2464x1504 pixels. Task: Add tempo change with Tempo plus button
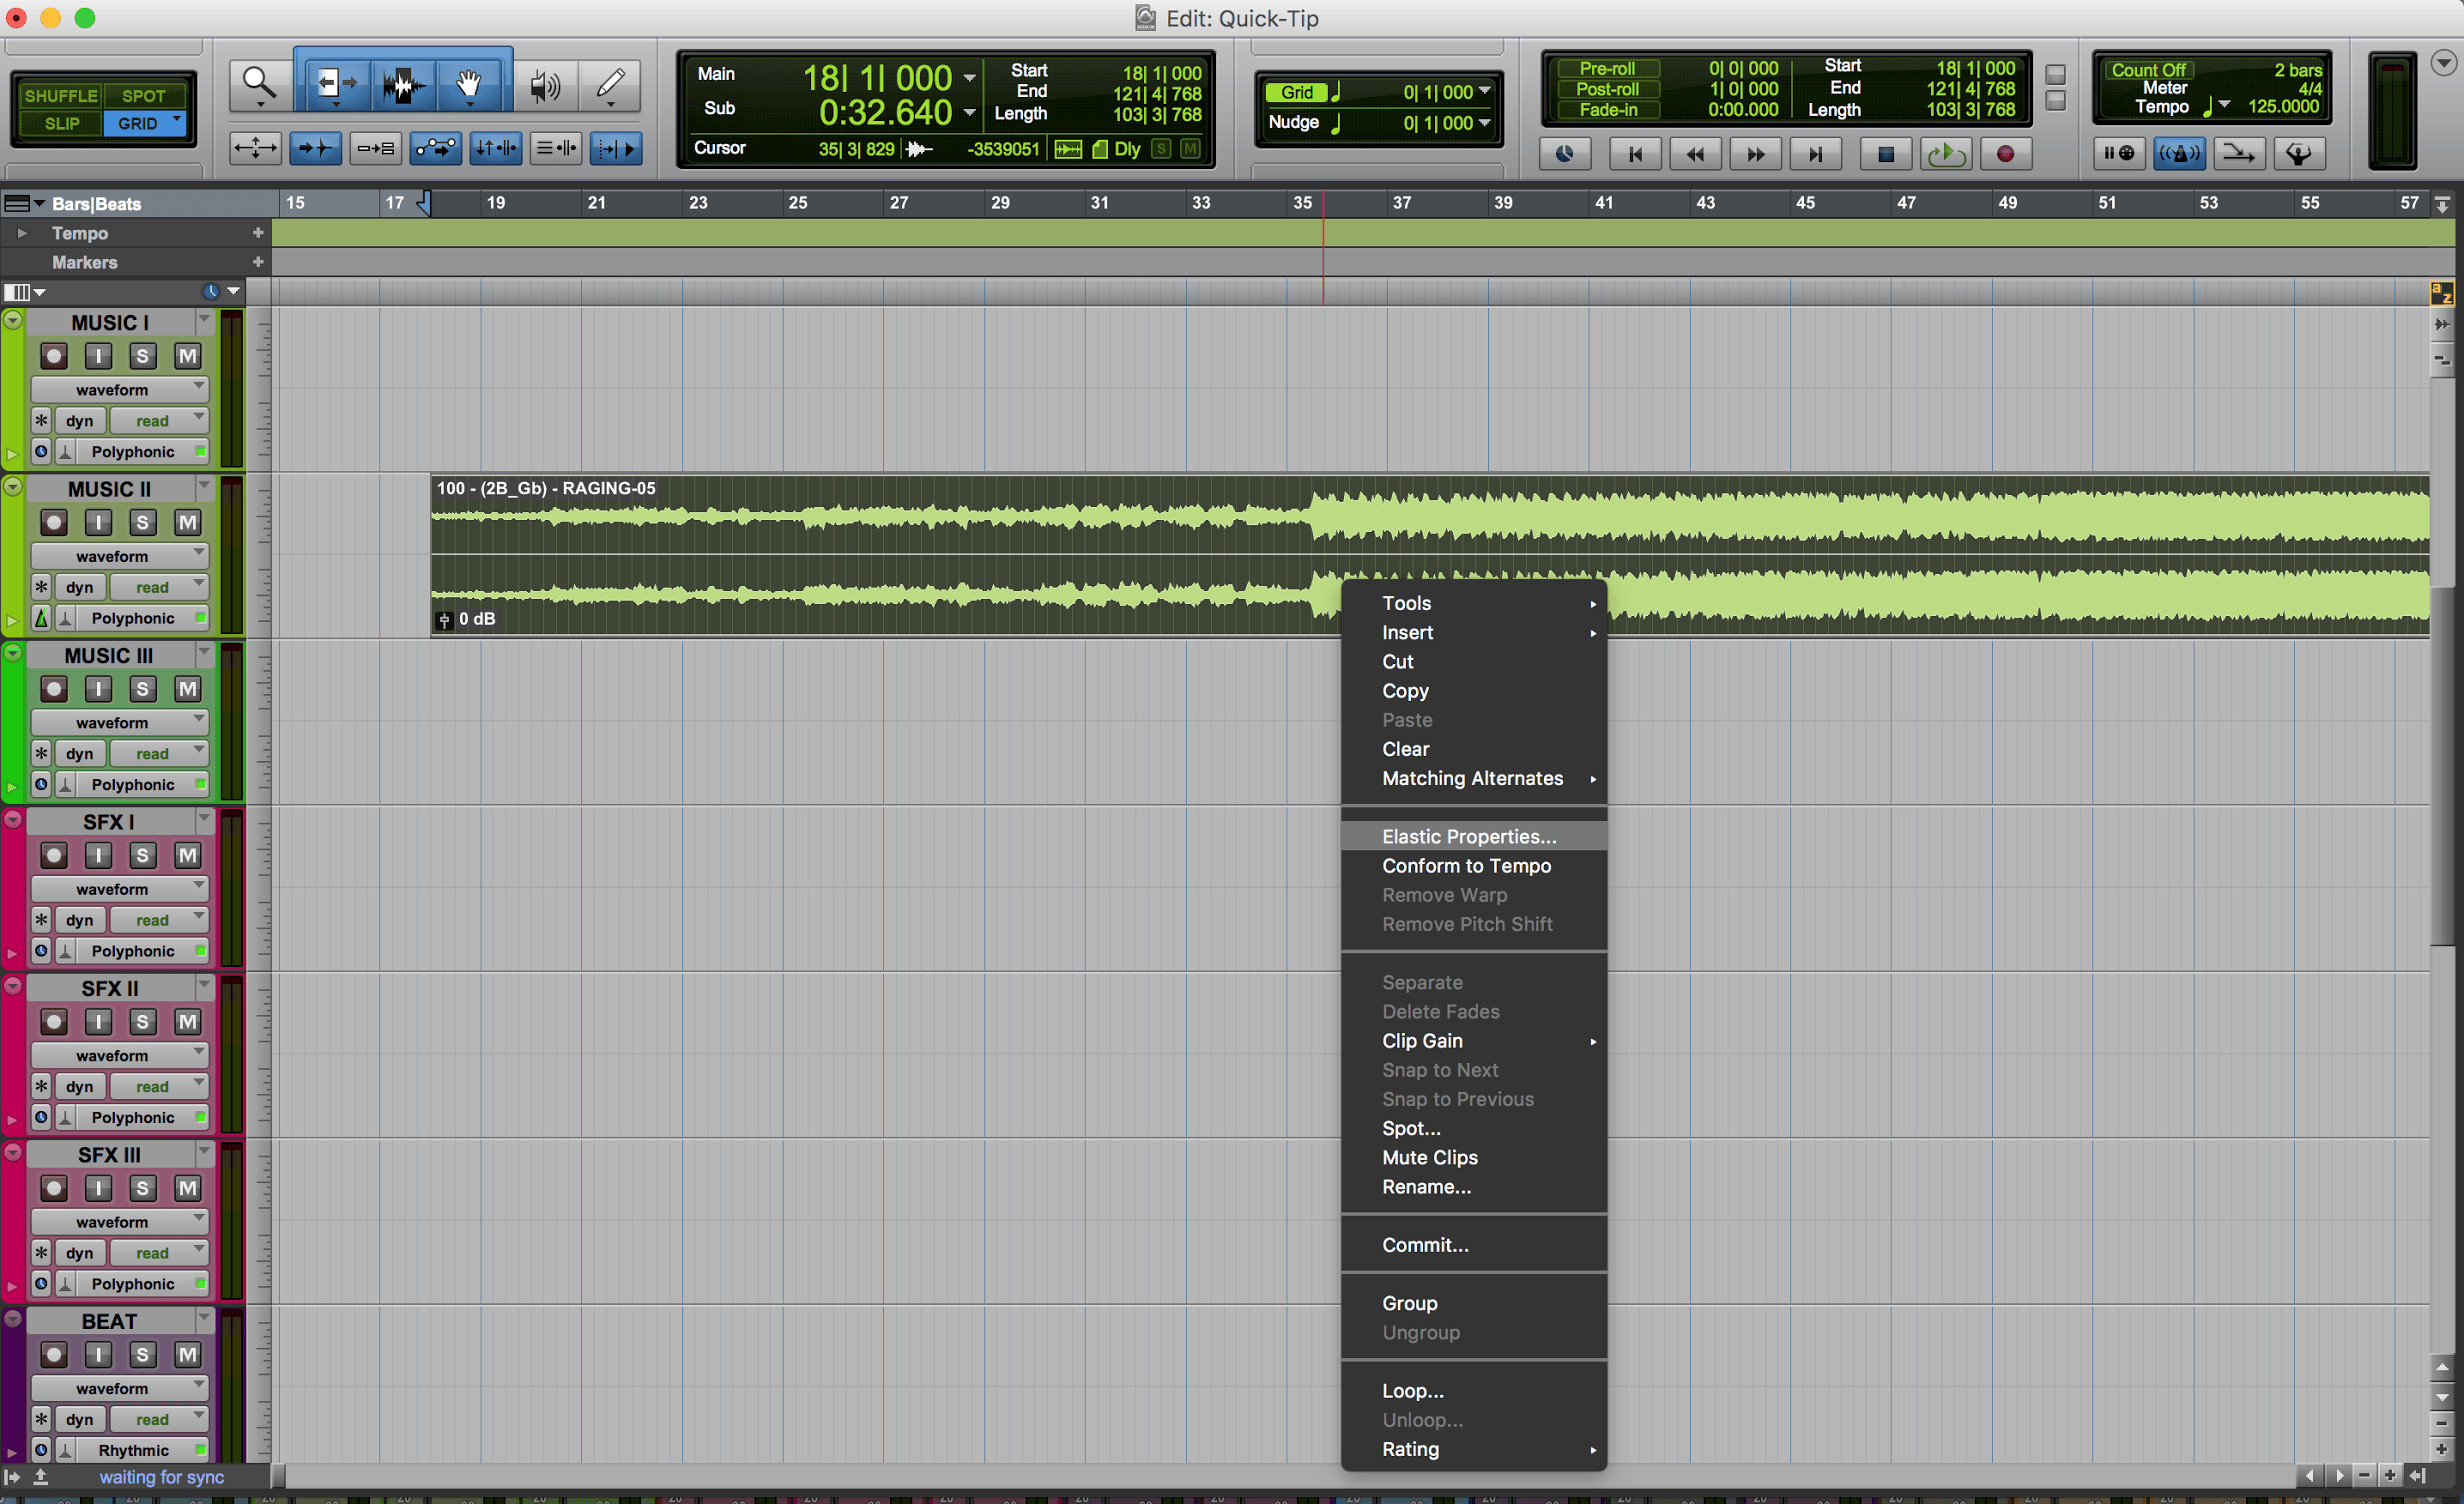click(258, 233)
